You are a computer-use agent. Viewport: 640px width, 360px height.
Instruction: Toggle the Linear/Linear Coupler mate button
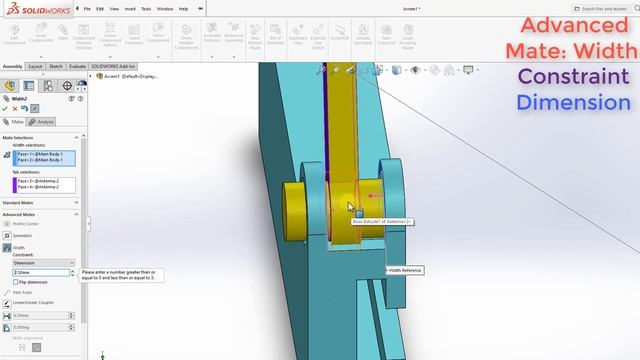(x=7, y=303)
